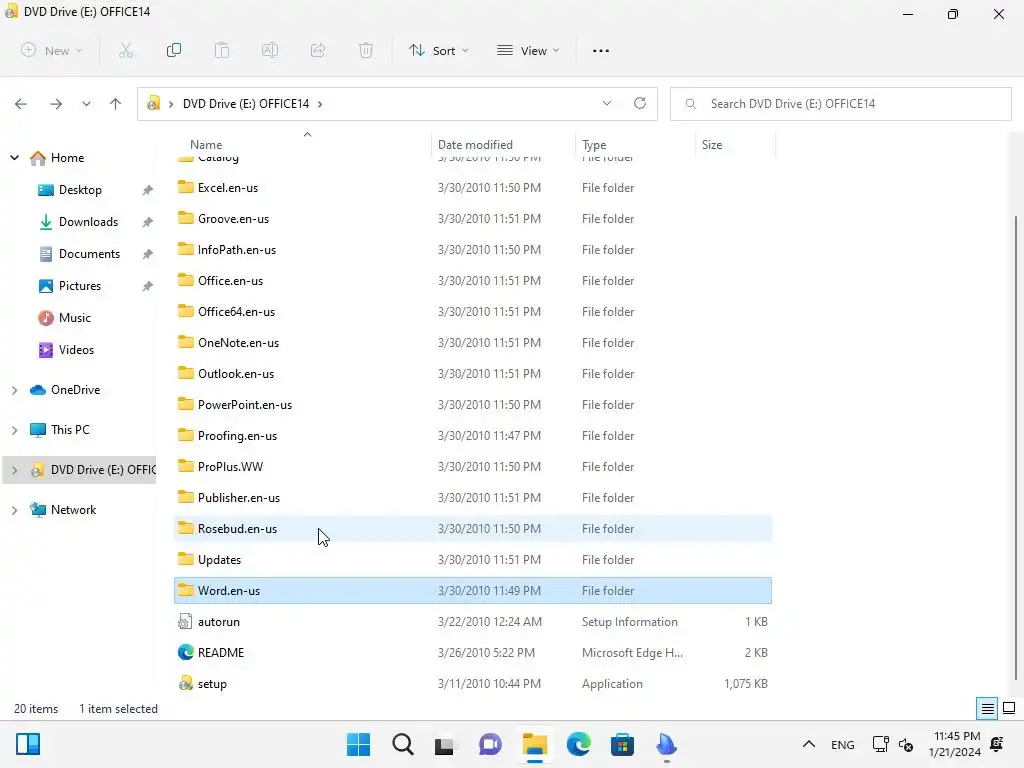Open the Word.en-us folder icon

pos(185,590)
